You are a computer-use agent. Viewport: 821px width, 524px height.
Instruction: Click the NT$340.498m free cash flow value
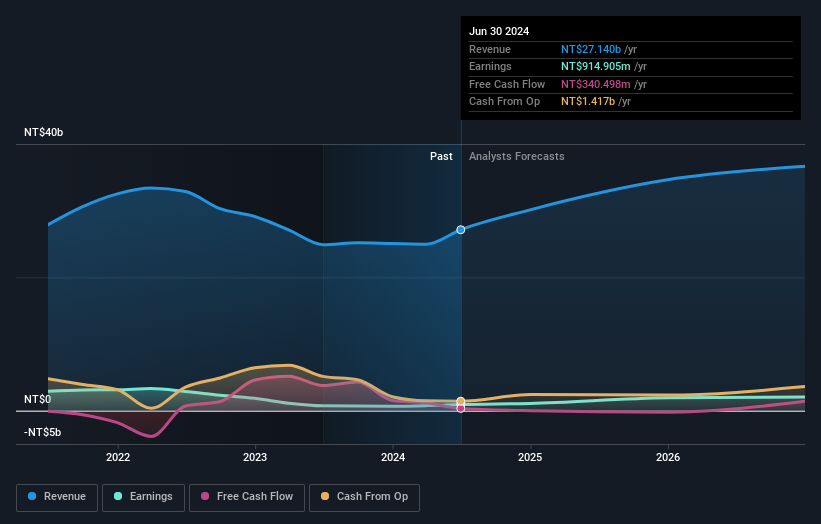[596, 84]
